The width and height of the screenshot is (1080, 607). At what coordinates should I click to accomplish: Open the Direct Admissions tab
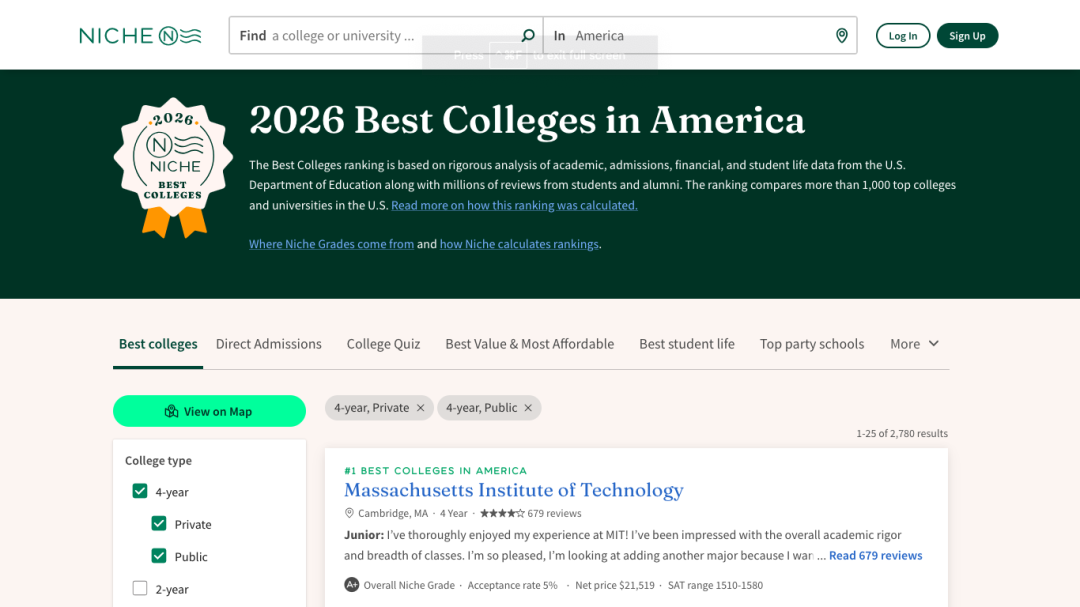(x=269, y=344)
